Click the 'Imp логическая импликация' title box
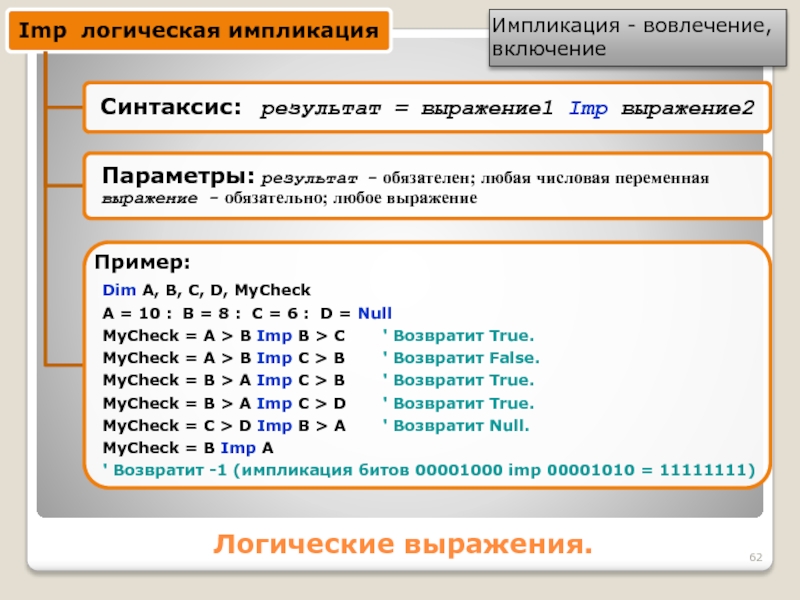This screenshot has height=600, width=800. click(x=199, y=30)
